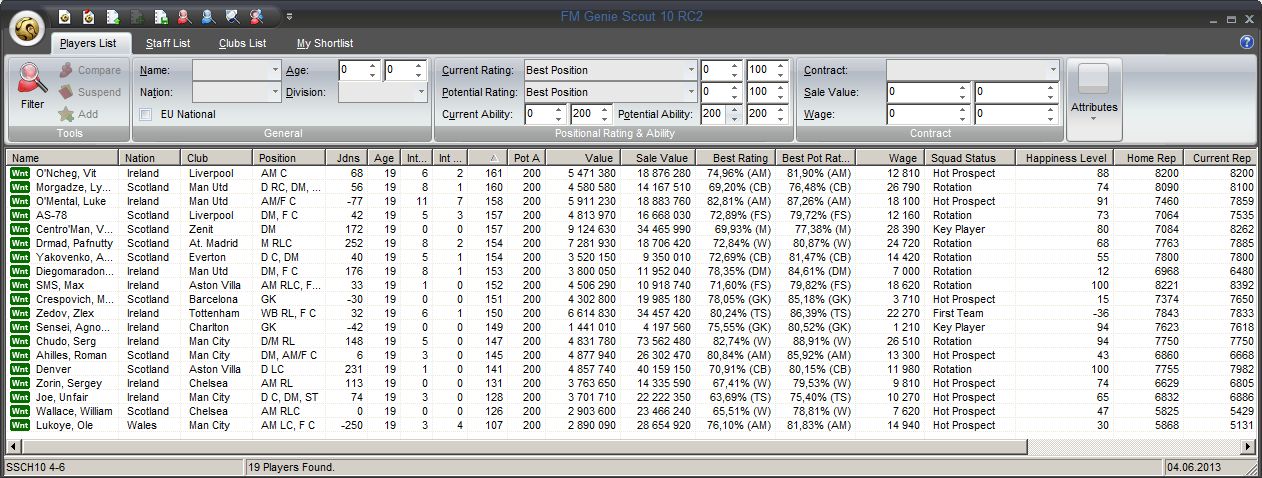Viewport: 1262px width, 478px height.
Task: Click the Wnt badge beside Lukoye, Ole
Action: tap(19, 425)
